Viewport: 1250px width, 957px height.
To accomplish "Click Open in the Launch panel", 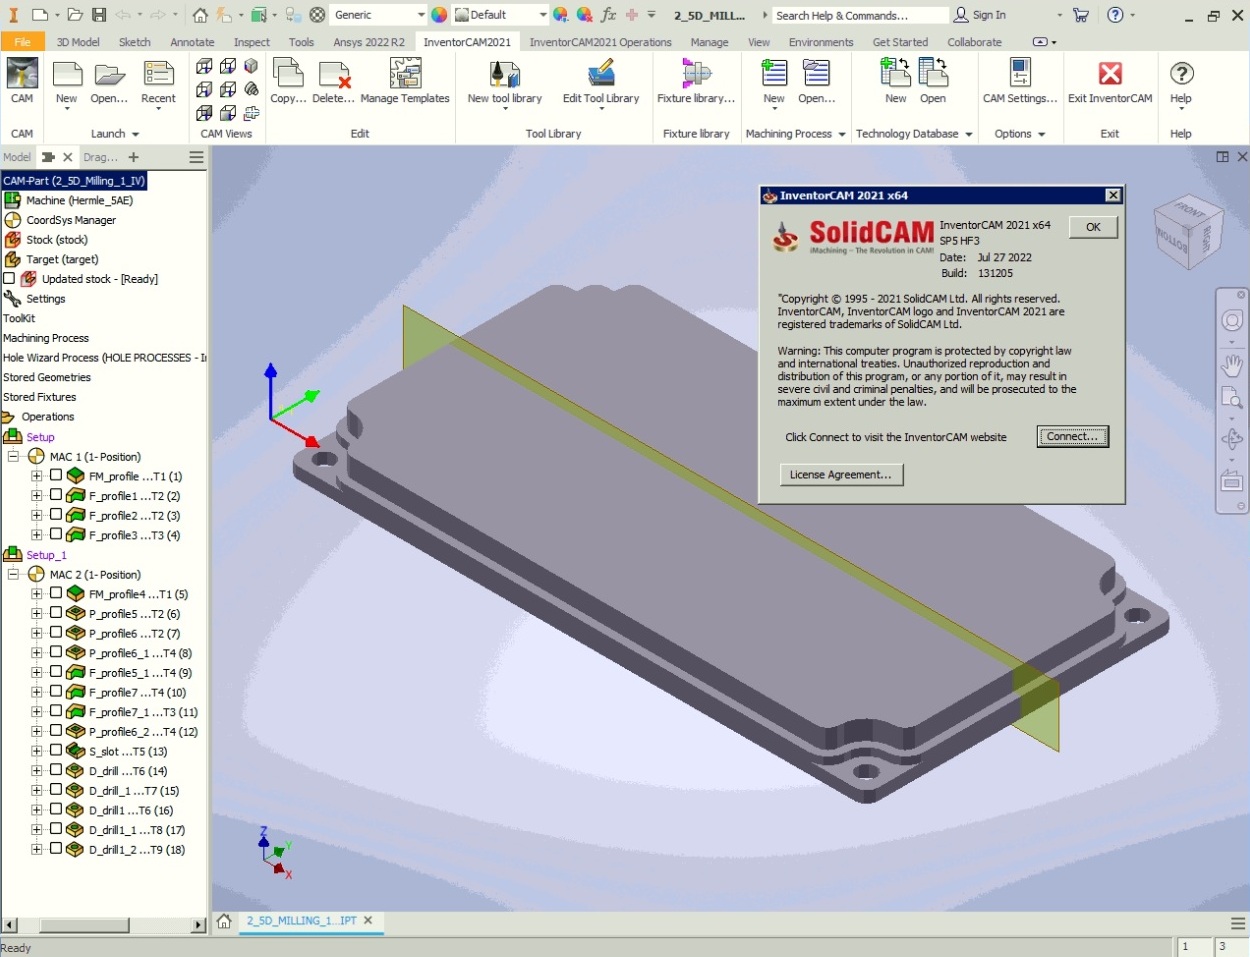I will [109, 81].
